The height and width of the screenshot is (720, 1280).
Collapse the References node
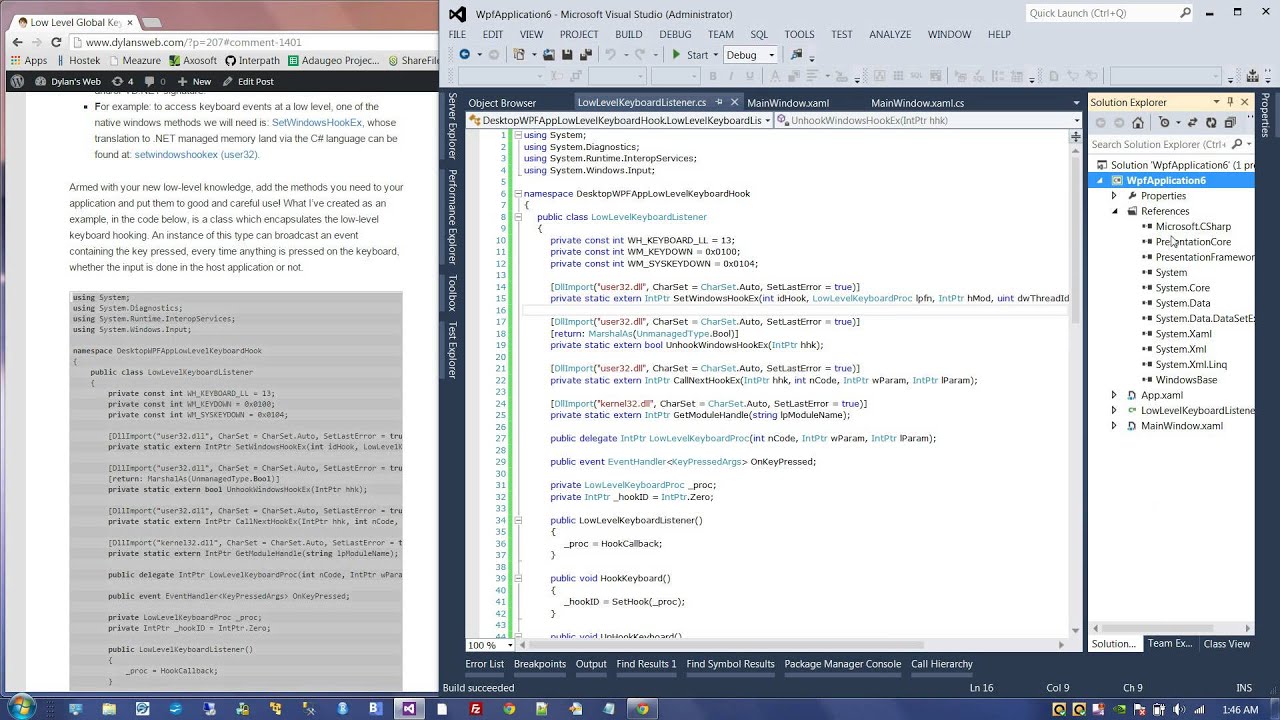tap(1115, 211)
